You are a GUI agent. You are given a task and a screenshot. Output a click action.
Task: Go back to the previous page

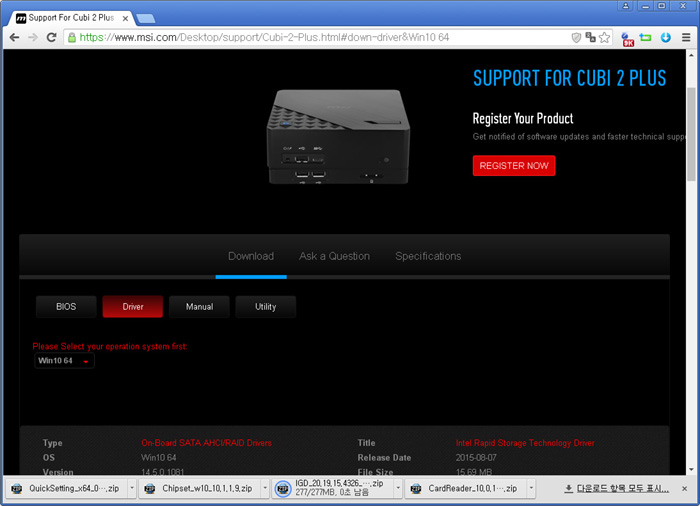click(x=14, y=38)
